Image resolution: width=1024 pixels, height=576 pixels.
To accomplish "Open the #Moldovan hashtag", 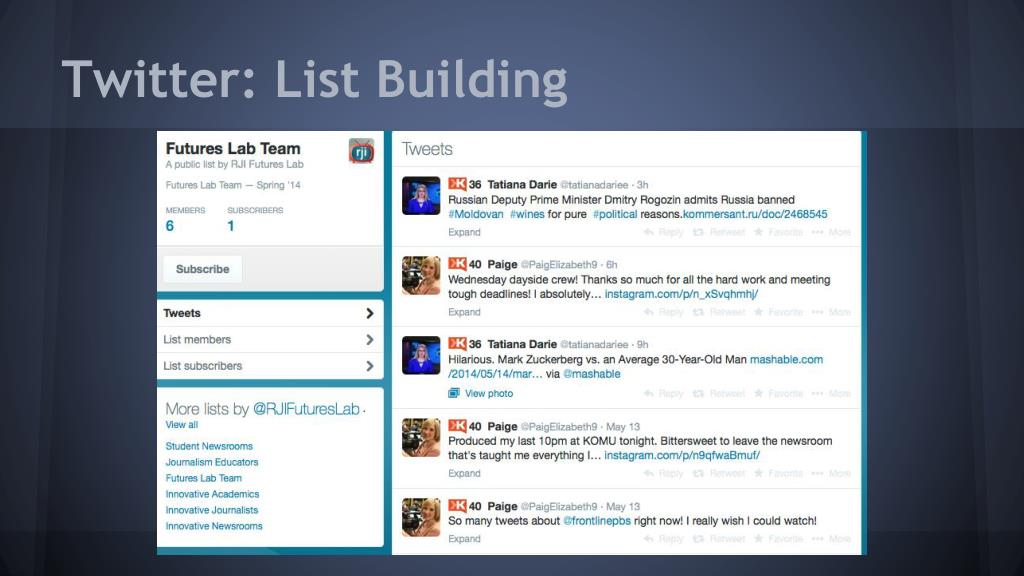I will click(476, 214).
